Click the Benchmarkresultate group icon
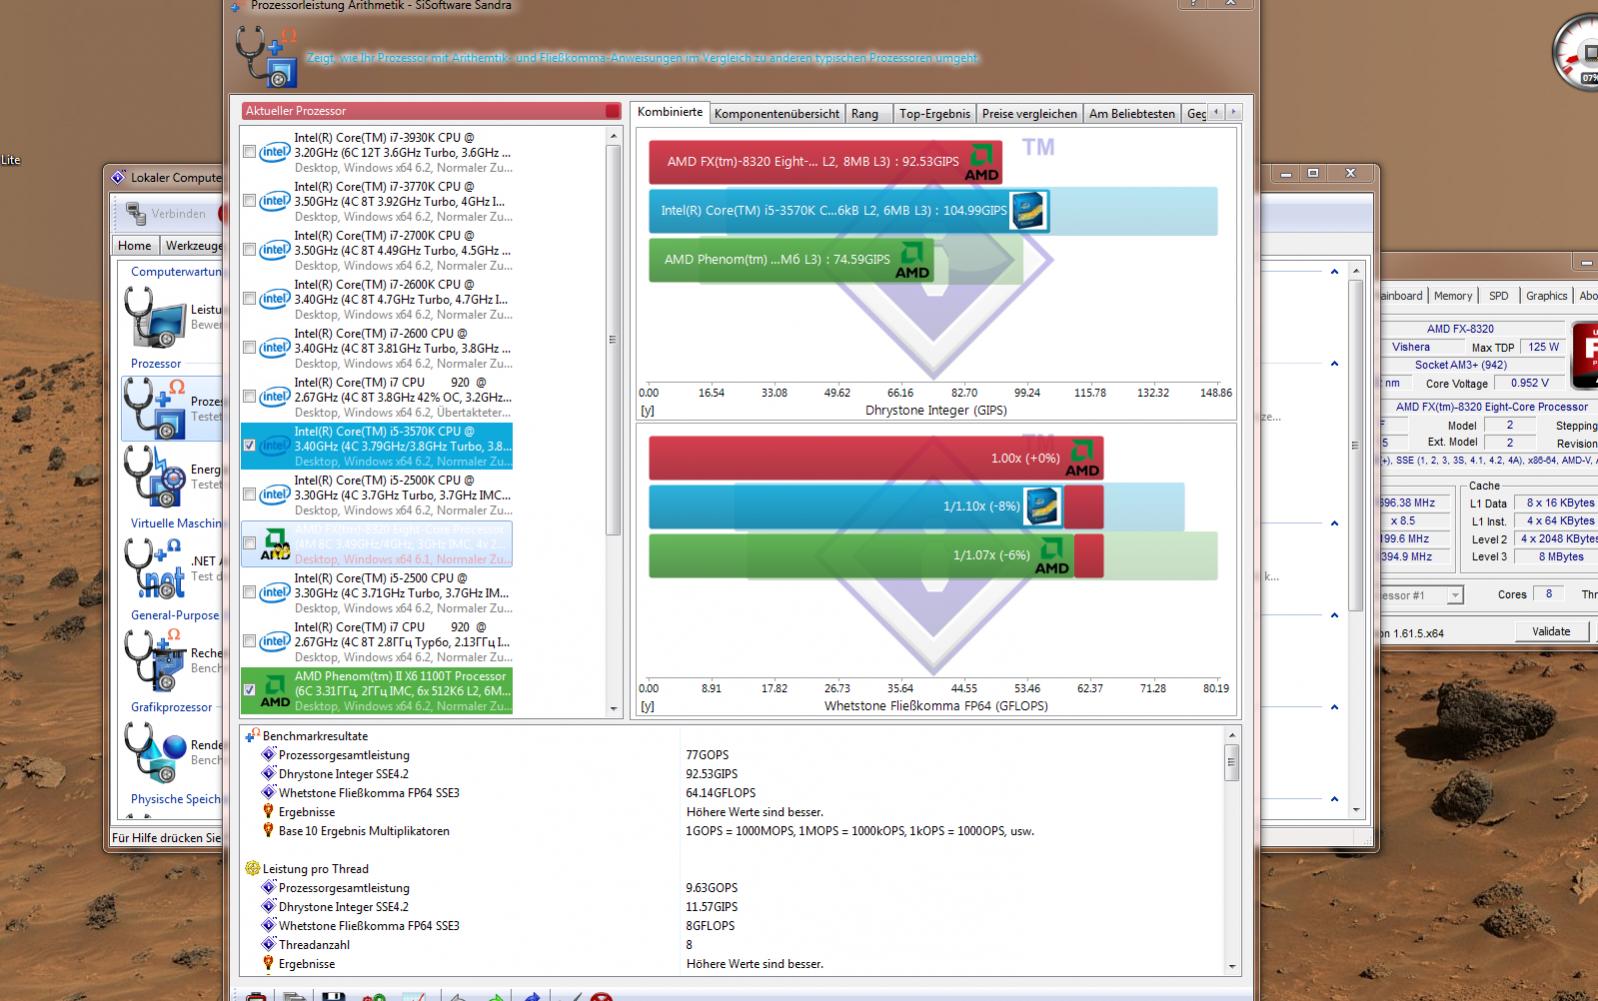This screenshot has height=1001, width=1598. (253, 736)
